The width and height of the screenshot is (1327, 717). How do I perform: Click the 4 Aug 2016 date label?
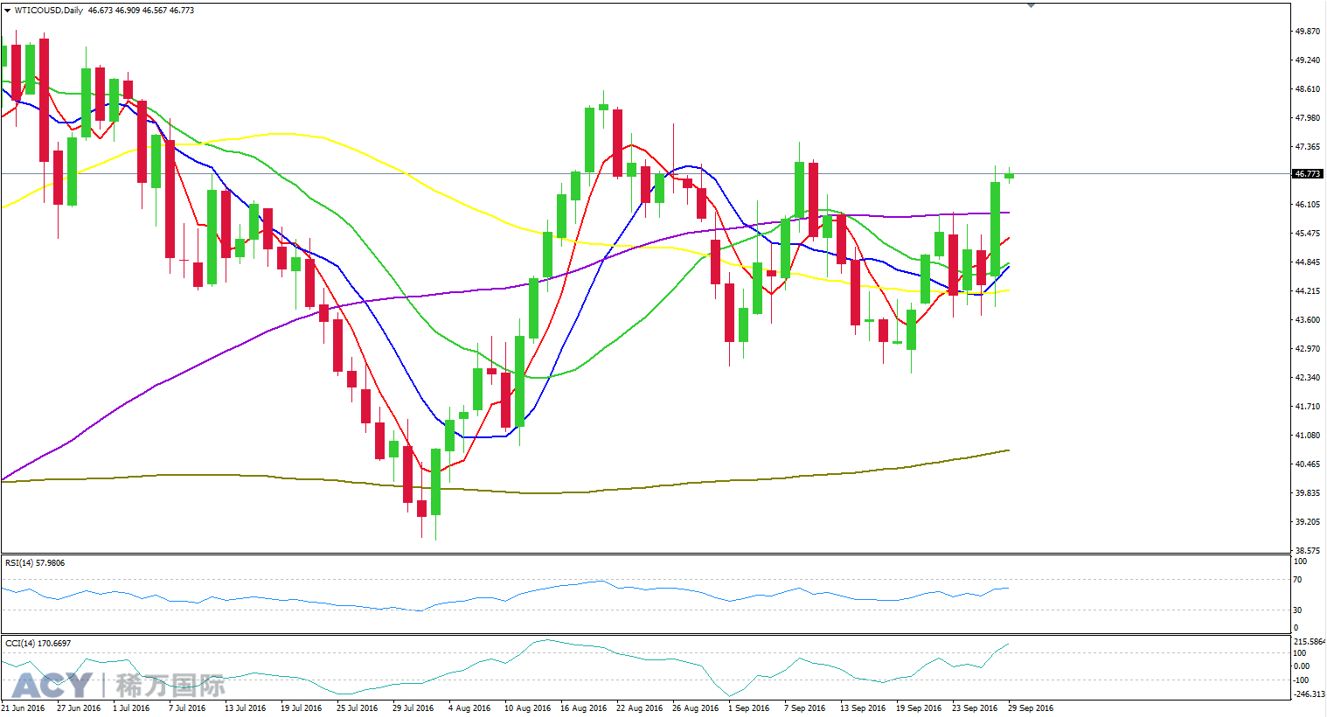pyautogui.click(x=471, y=708)
